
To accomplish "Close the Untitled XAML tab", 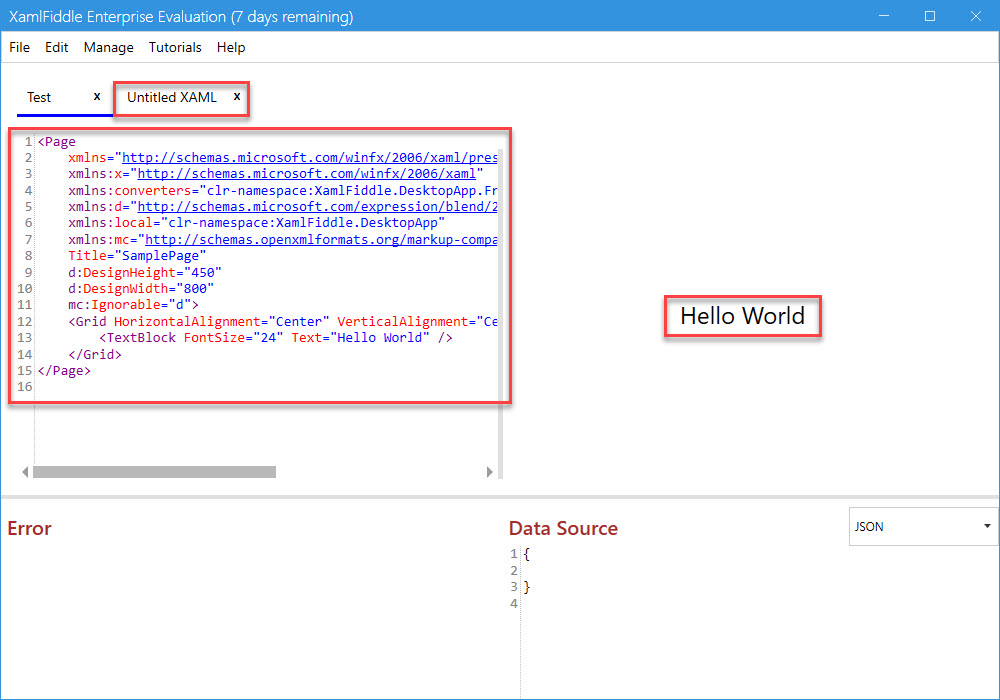I will coord(237,96).
